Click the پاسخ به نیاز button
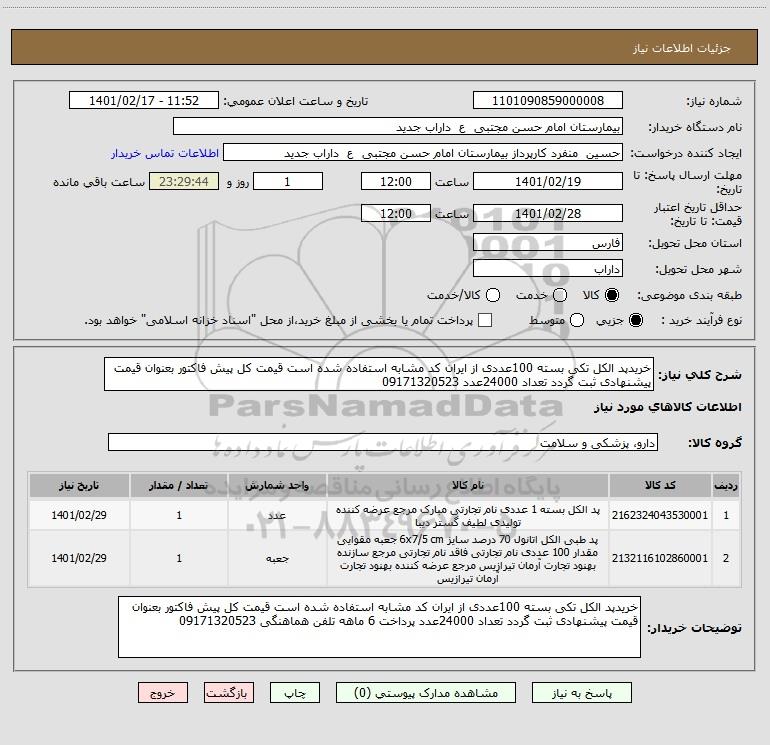This screenshot has height=745, width=770. [582, 693]
